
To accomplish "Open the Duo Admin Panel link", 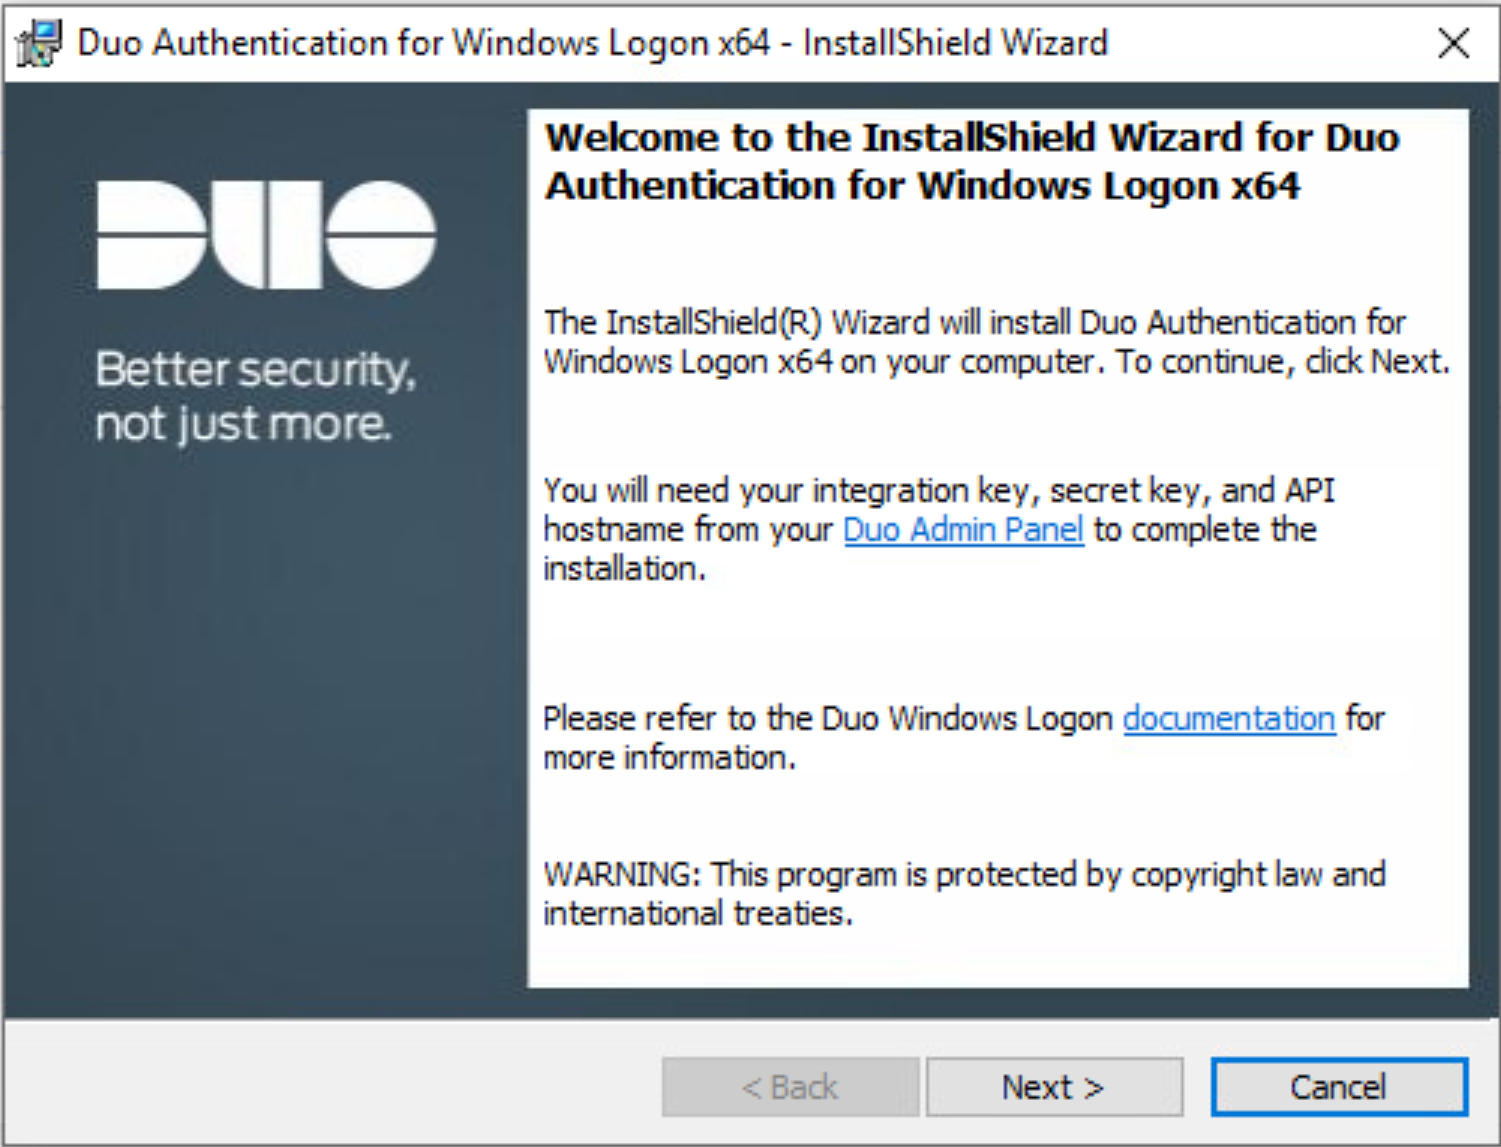I will click(x=963, y=529).
